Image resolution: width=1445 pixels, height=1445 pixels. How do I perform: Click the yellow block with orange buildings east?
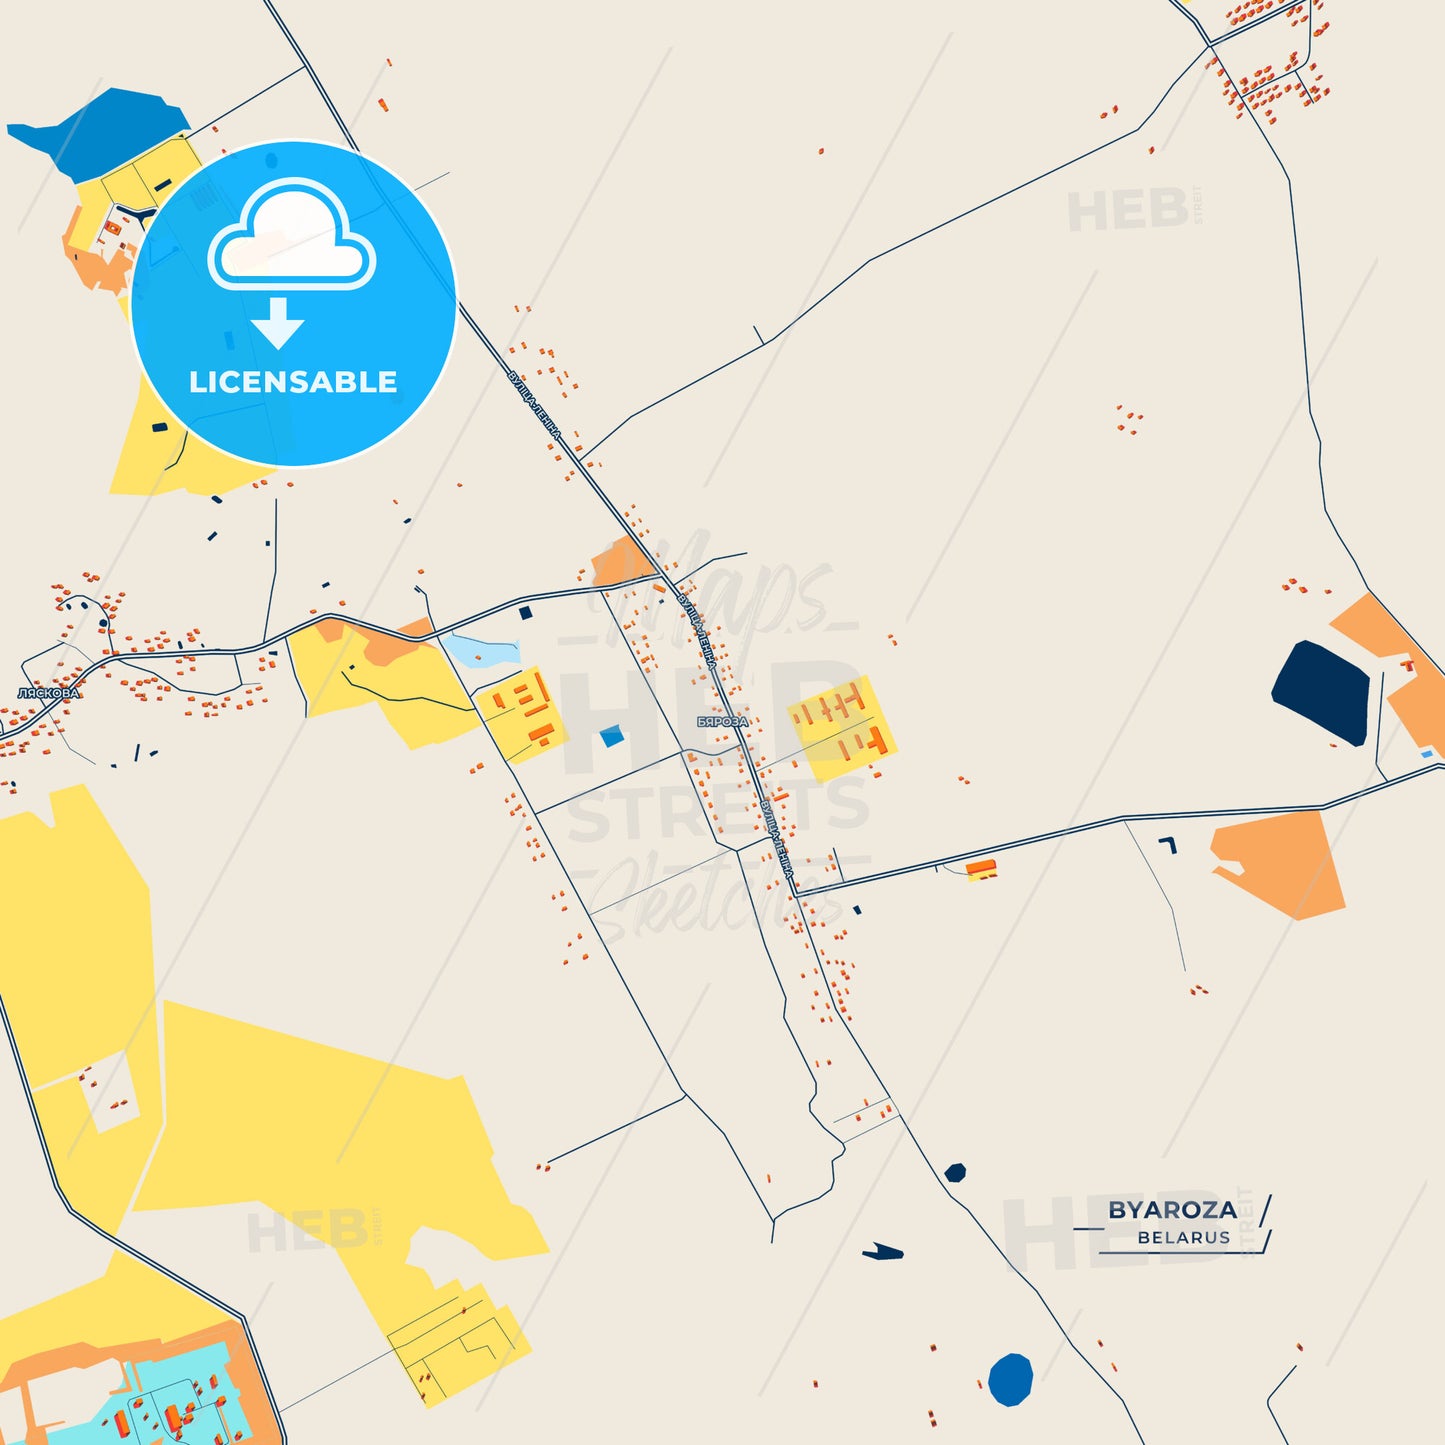pos(841,729)
